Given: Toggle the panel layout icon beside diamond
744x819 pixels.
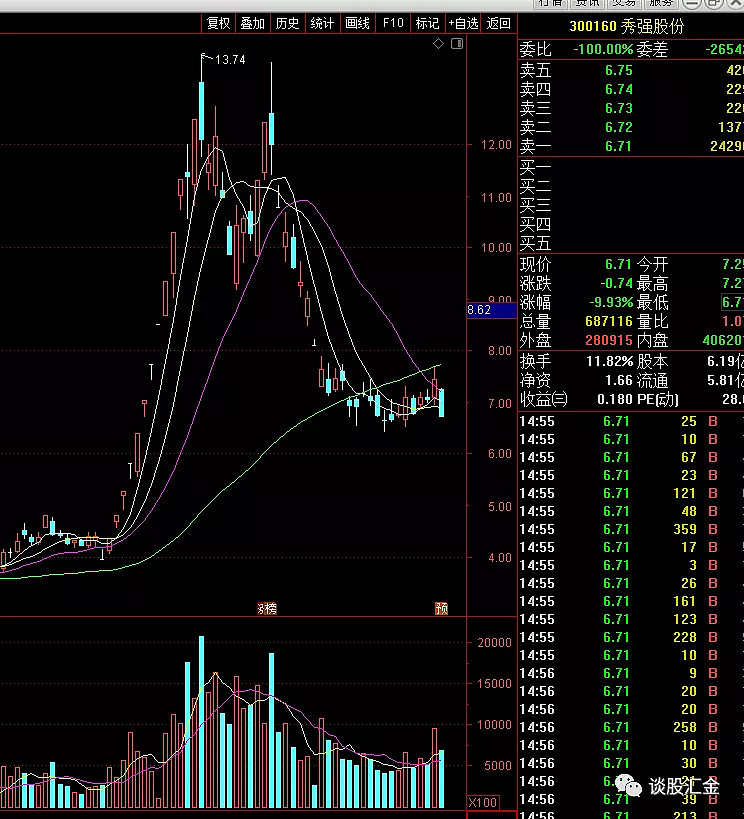Looking at the screenshot, I should [457, 45].
